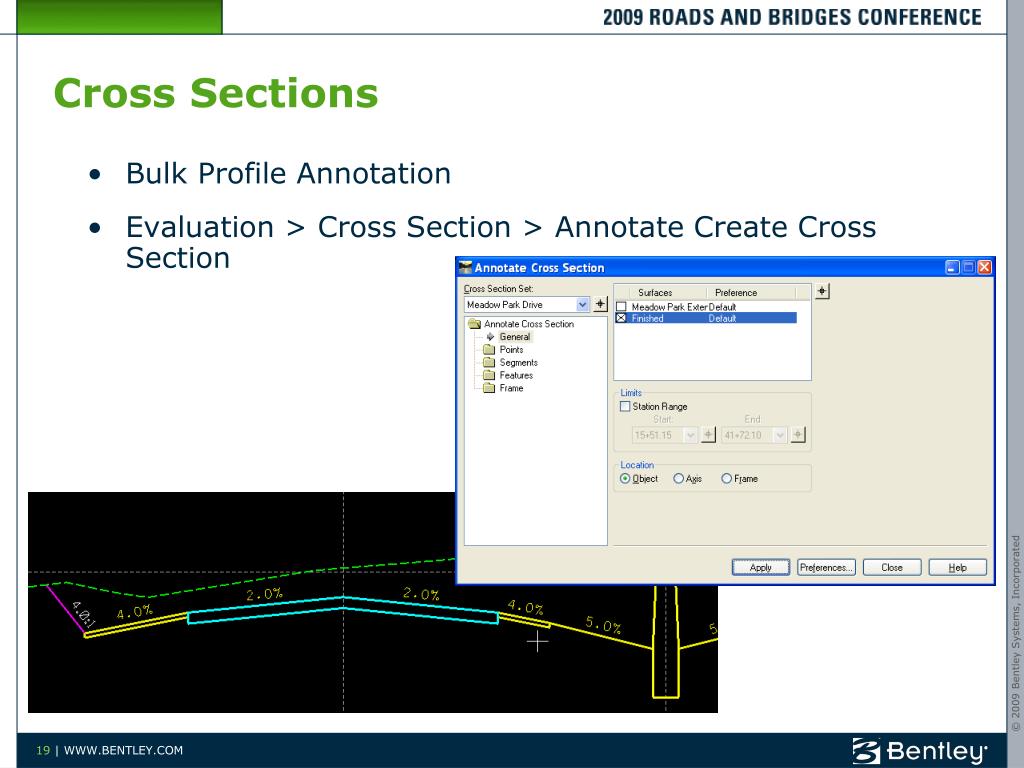Click the Features folder icon in the tree
This screenshot has height=768, width=1024.
[x=489, y=375]
